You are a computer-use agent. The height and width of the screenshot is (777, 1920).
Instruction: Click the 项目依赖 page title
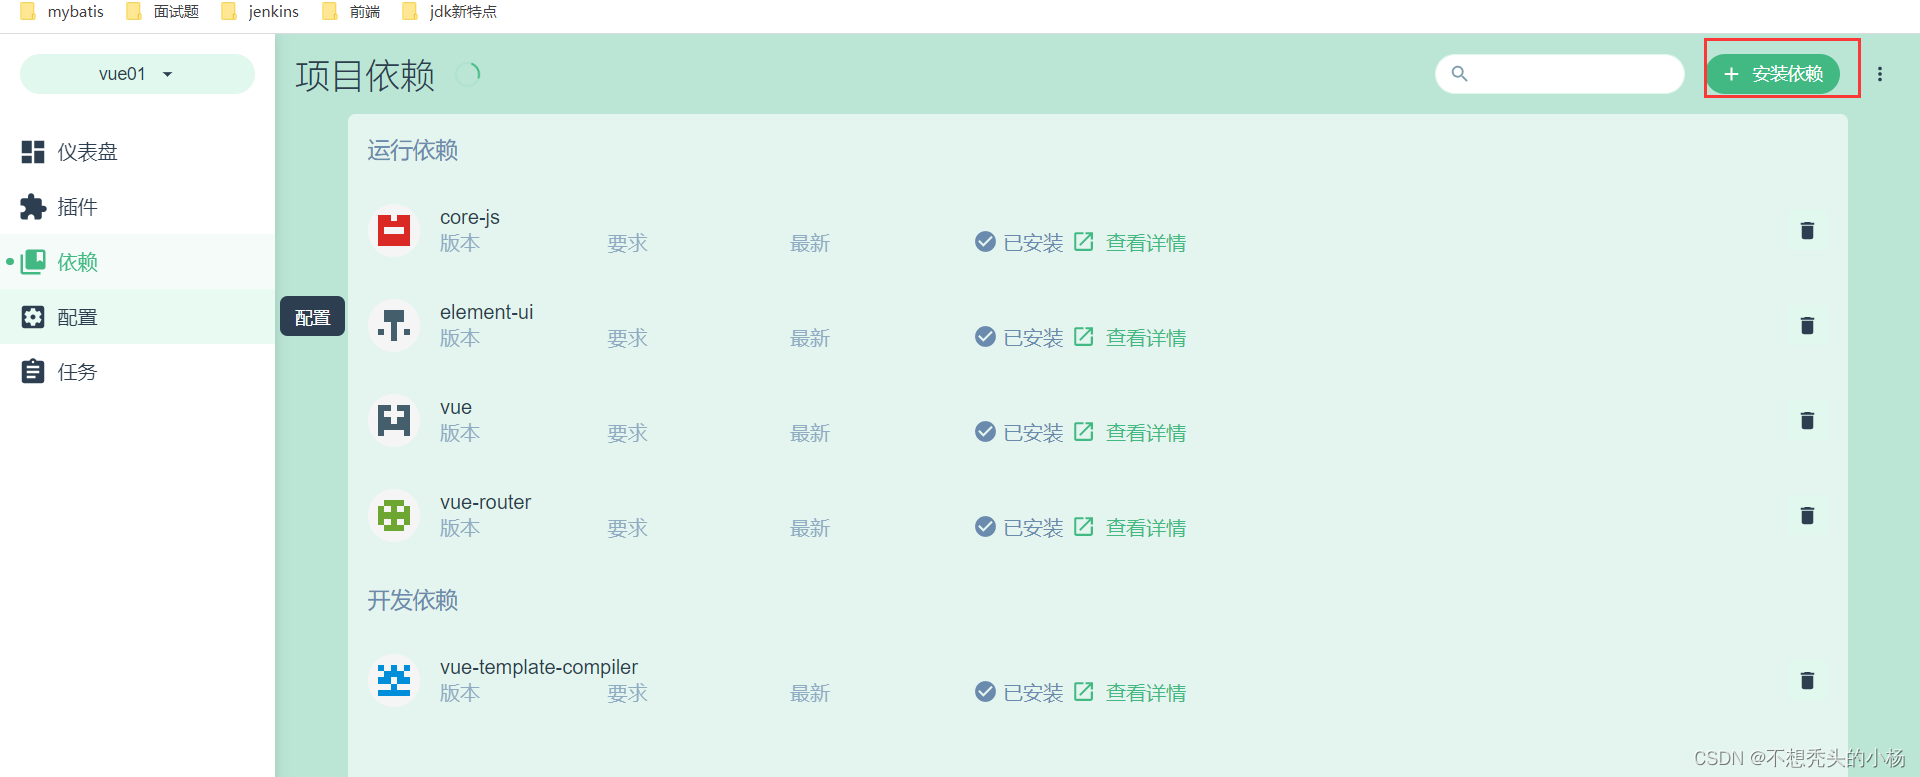[x=365, y=75]
